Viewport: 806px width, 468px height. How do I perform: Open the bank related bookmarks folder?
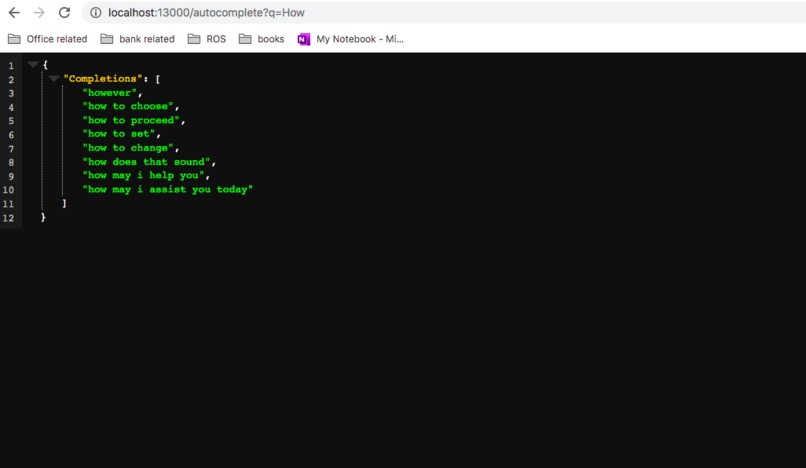137,39
